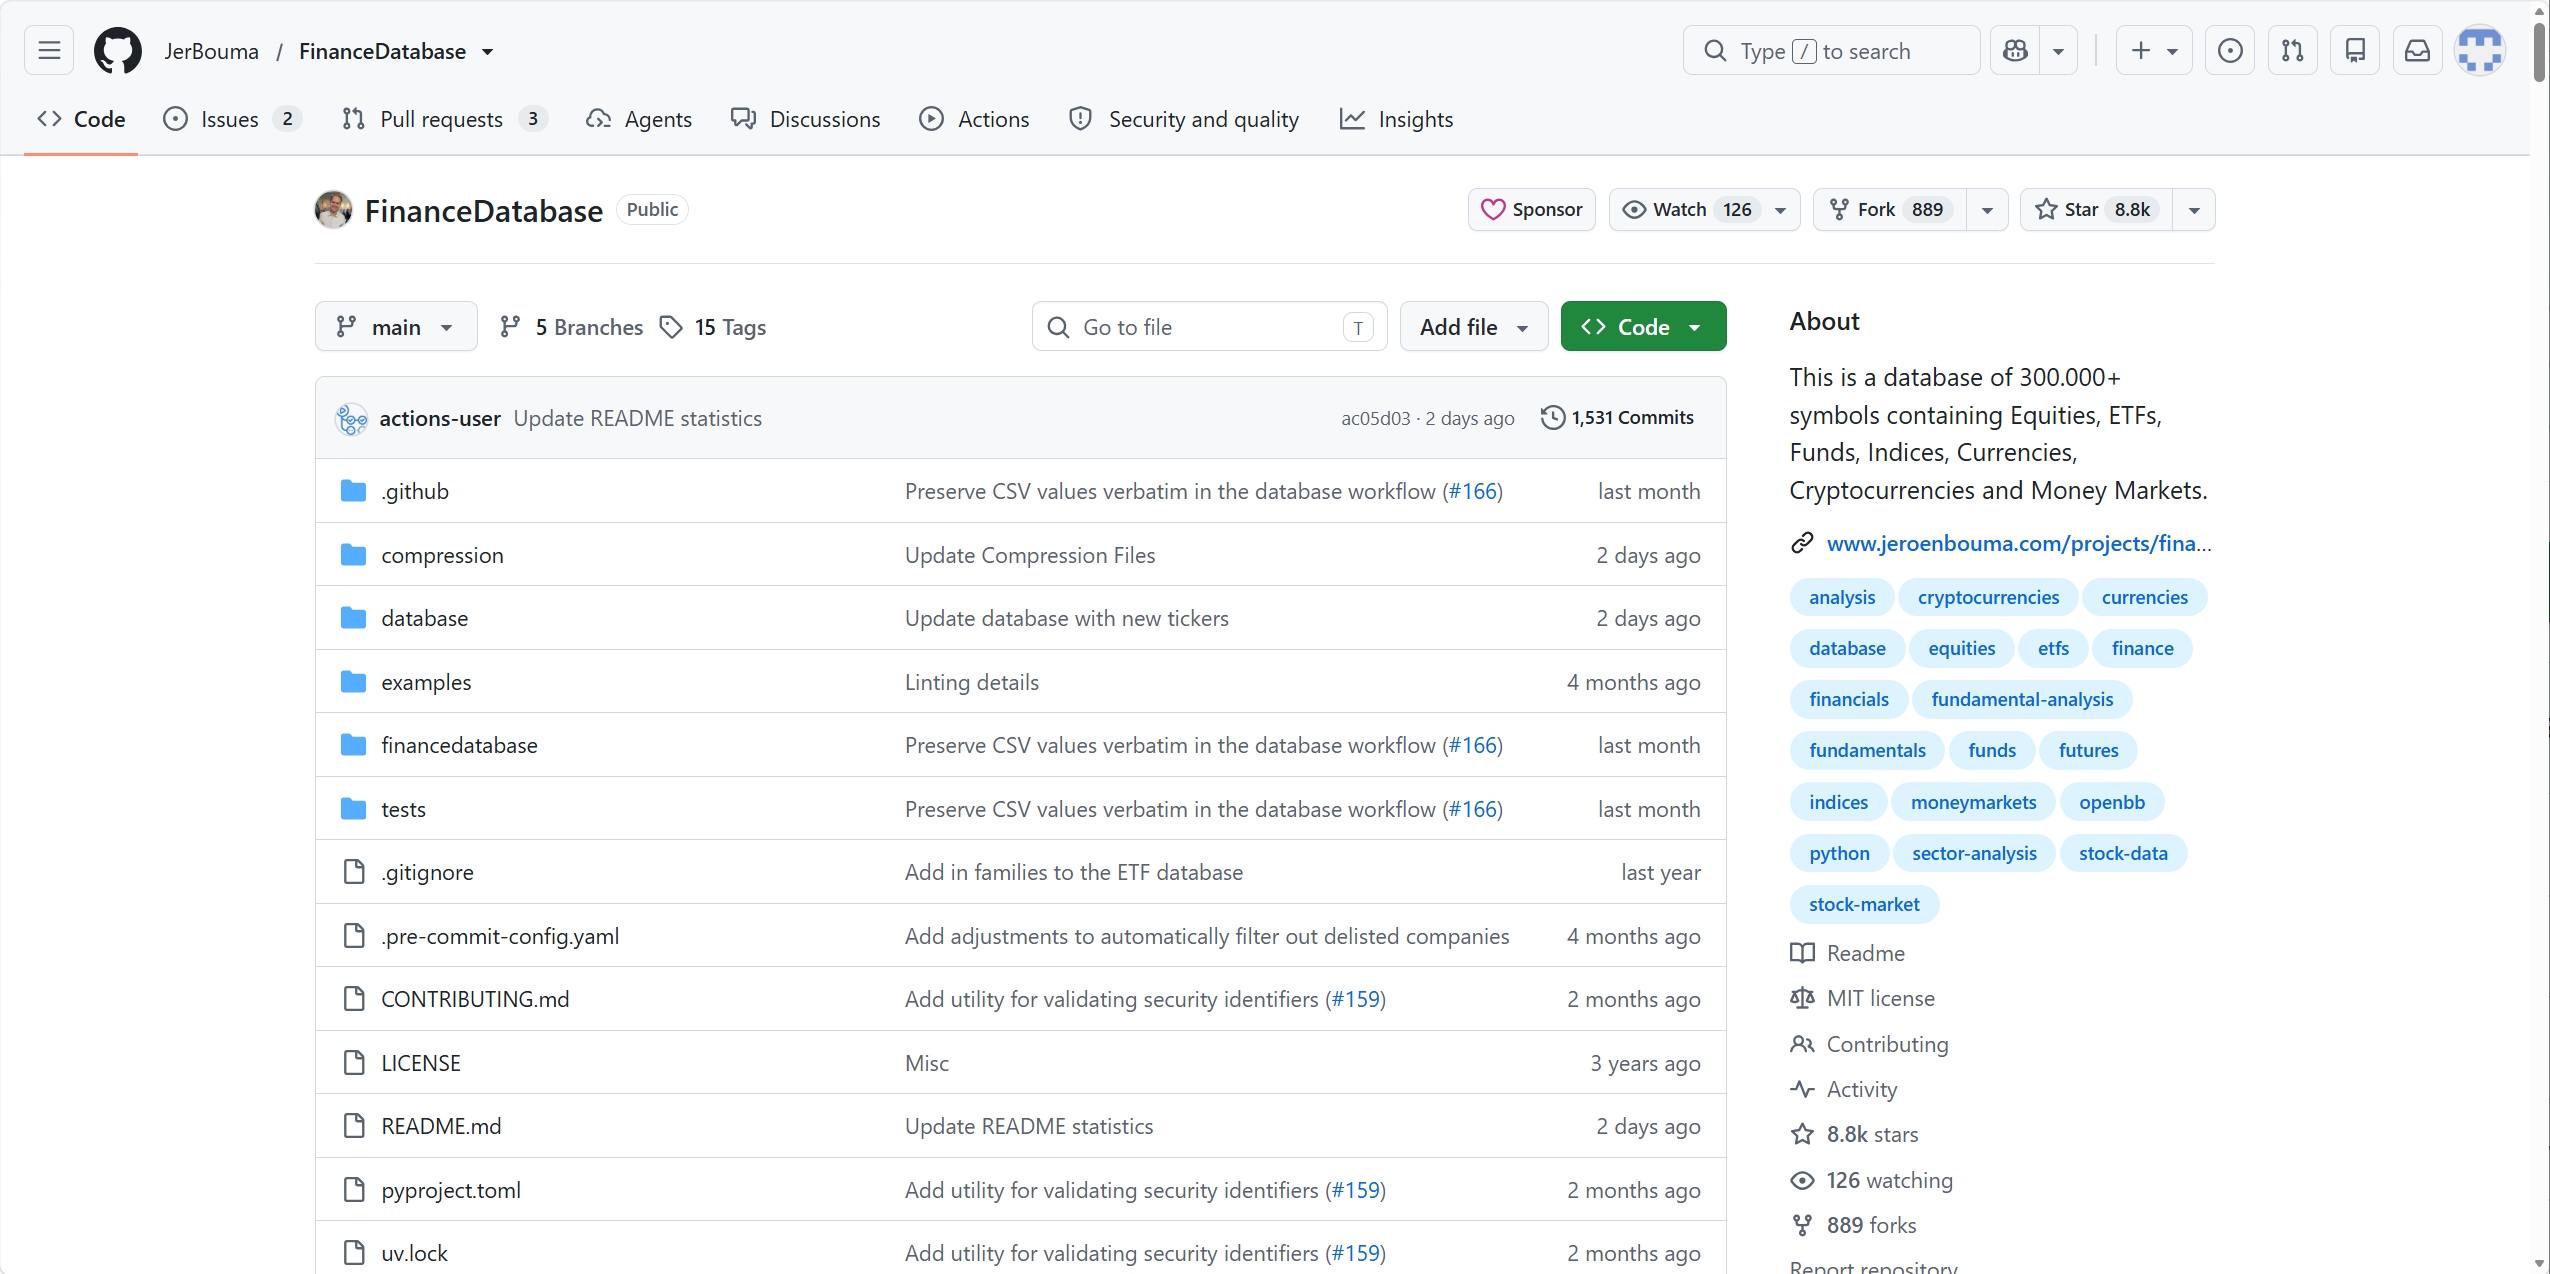The height and width of the screenshot is (1274, 2550).
Task: Switch to the Code tab
Action: point(81,119)
